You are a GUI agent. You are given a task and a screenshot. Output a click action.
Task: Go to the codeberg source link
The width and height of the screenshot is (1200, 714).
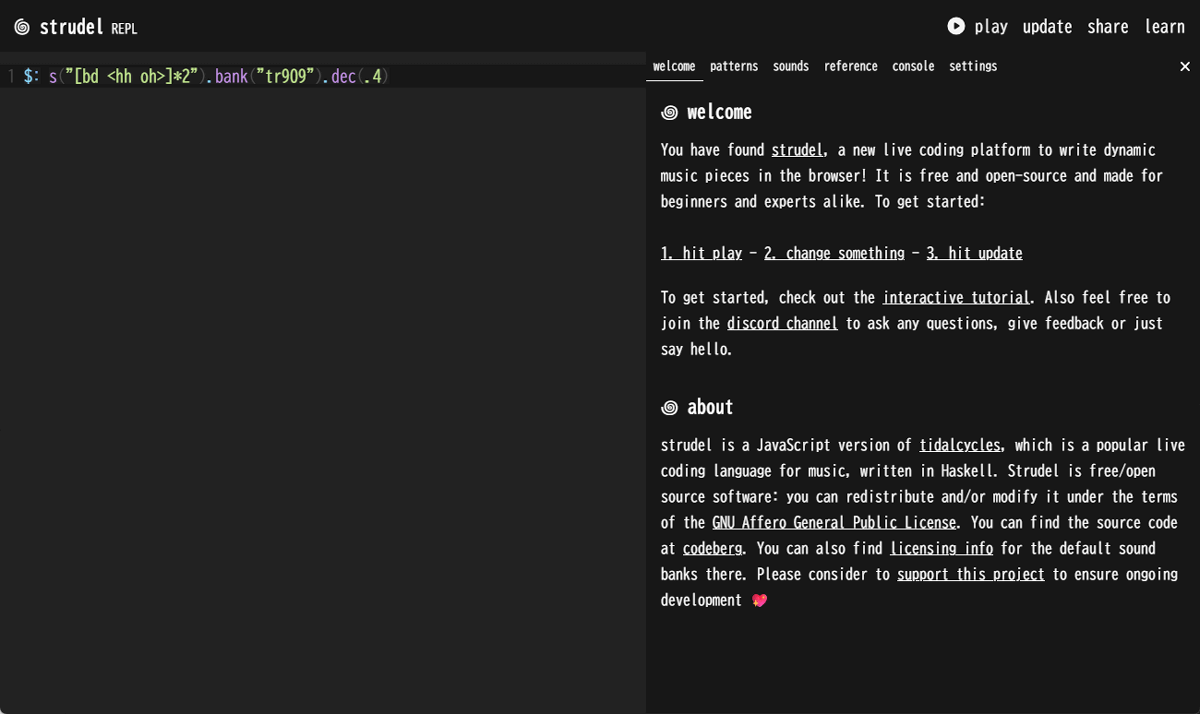[x=712, y=549]
